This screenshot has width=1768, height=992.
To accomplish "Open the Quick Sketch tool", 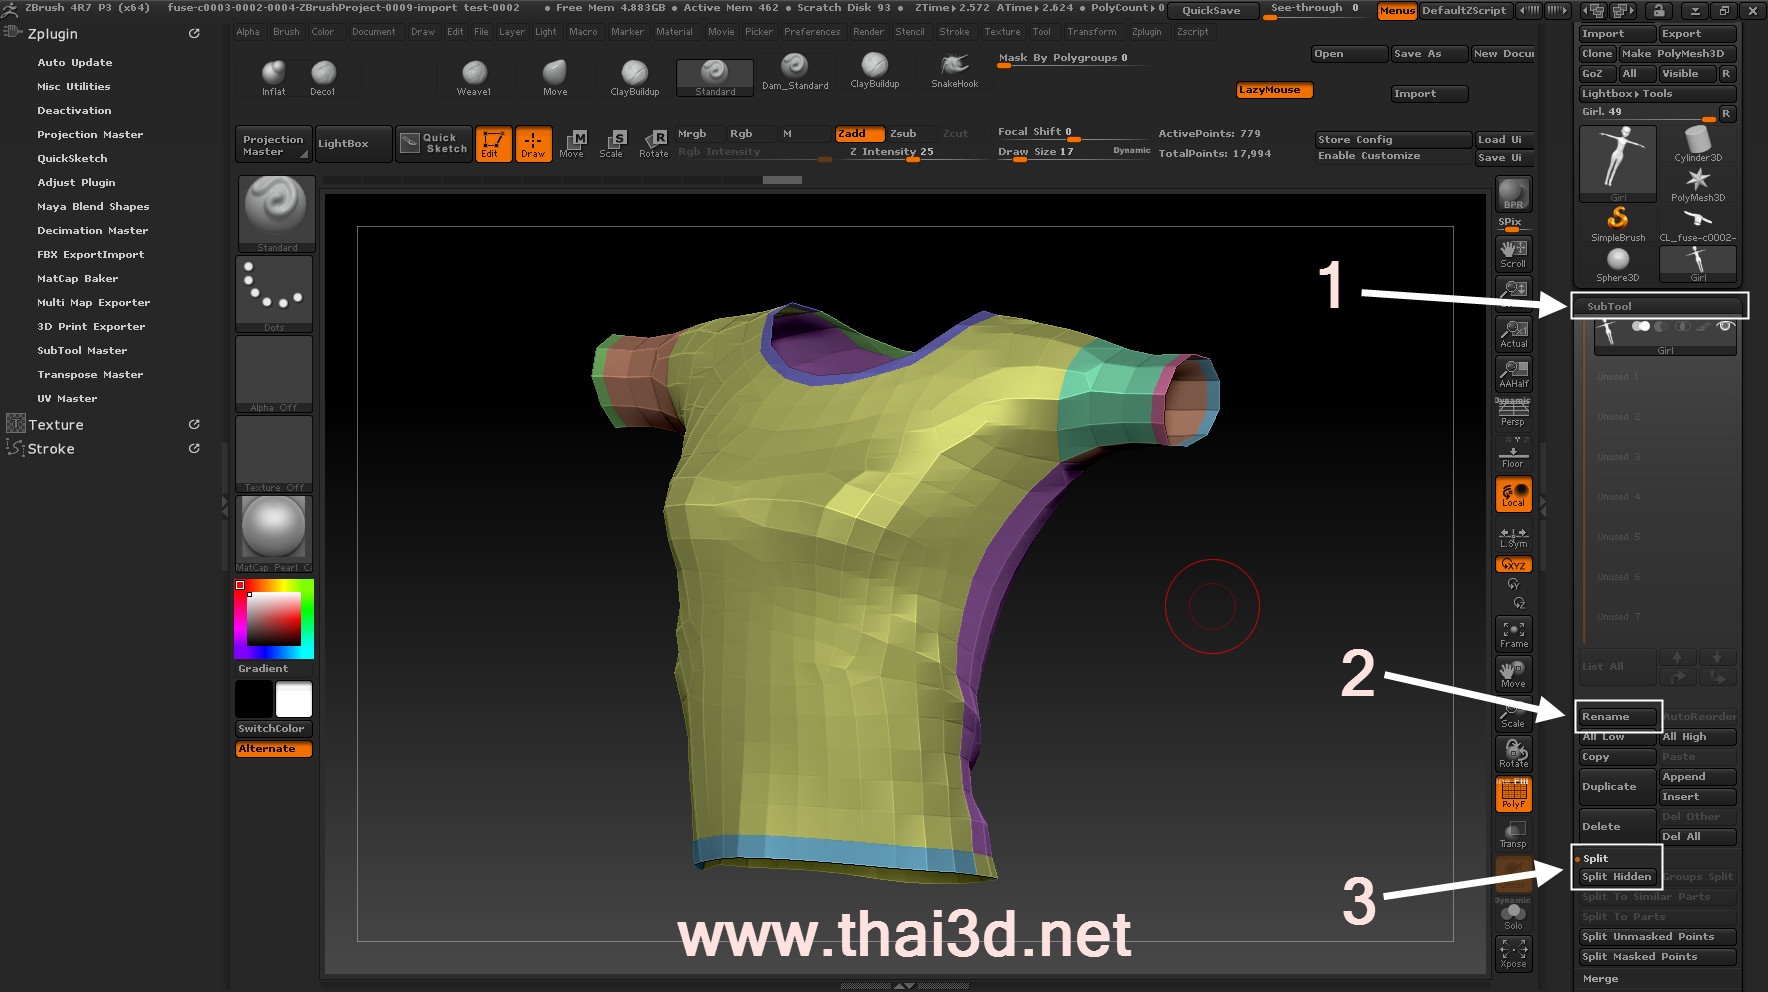I will tap(434, 144).
